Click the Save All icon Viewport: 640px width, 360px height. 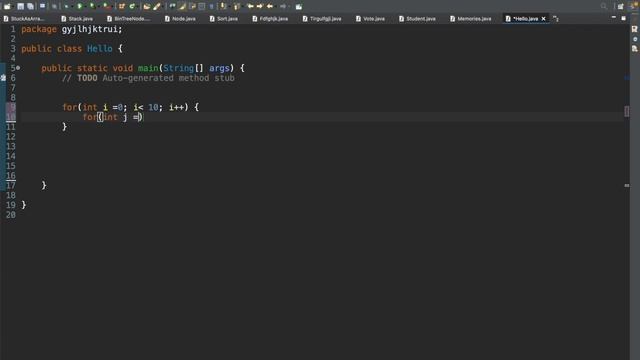30,6
